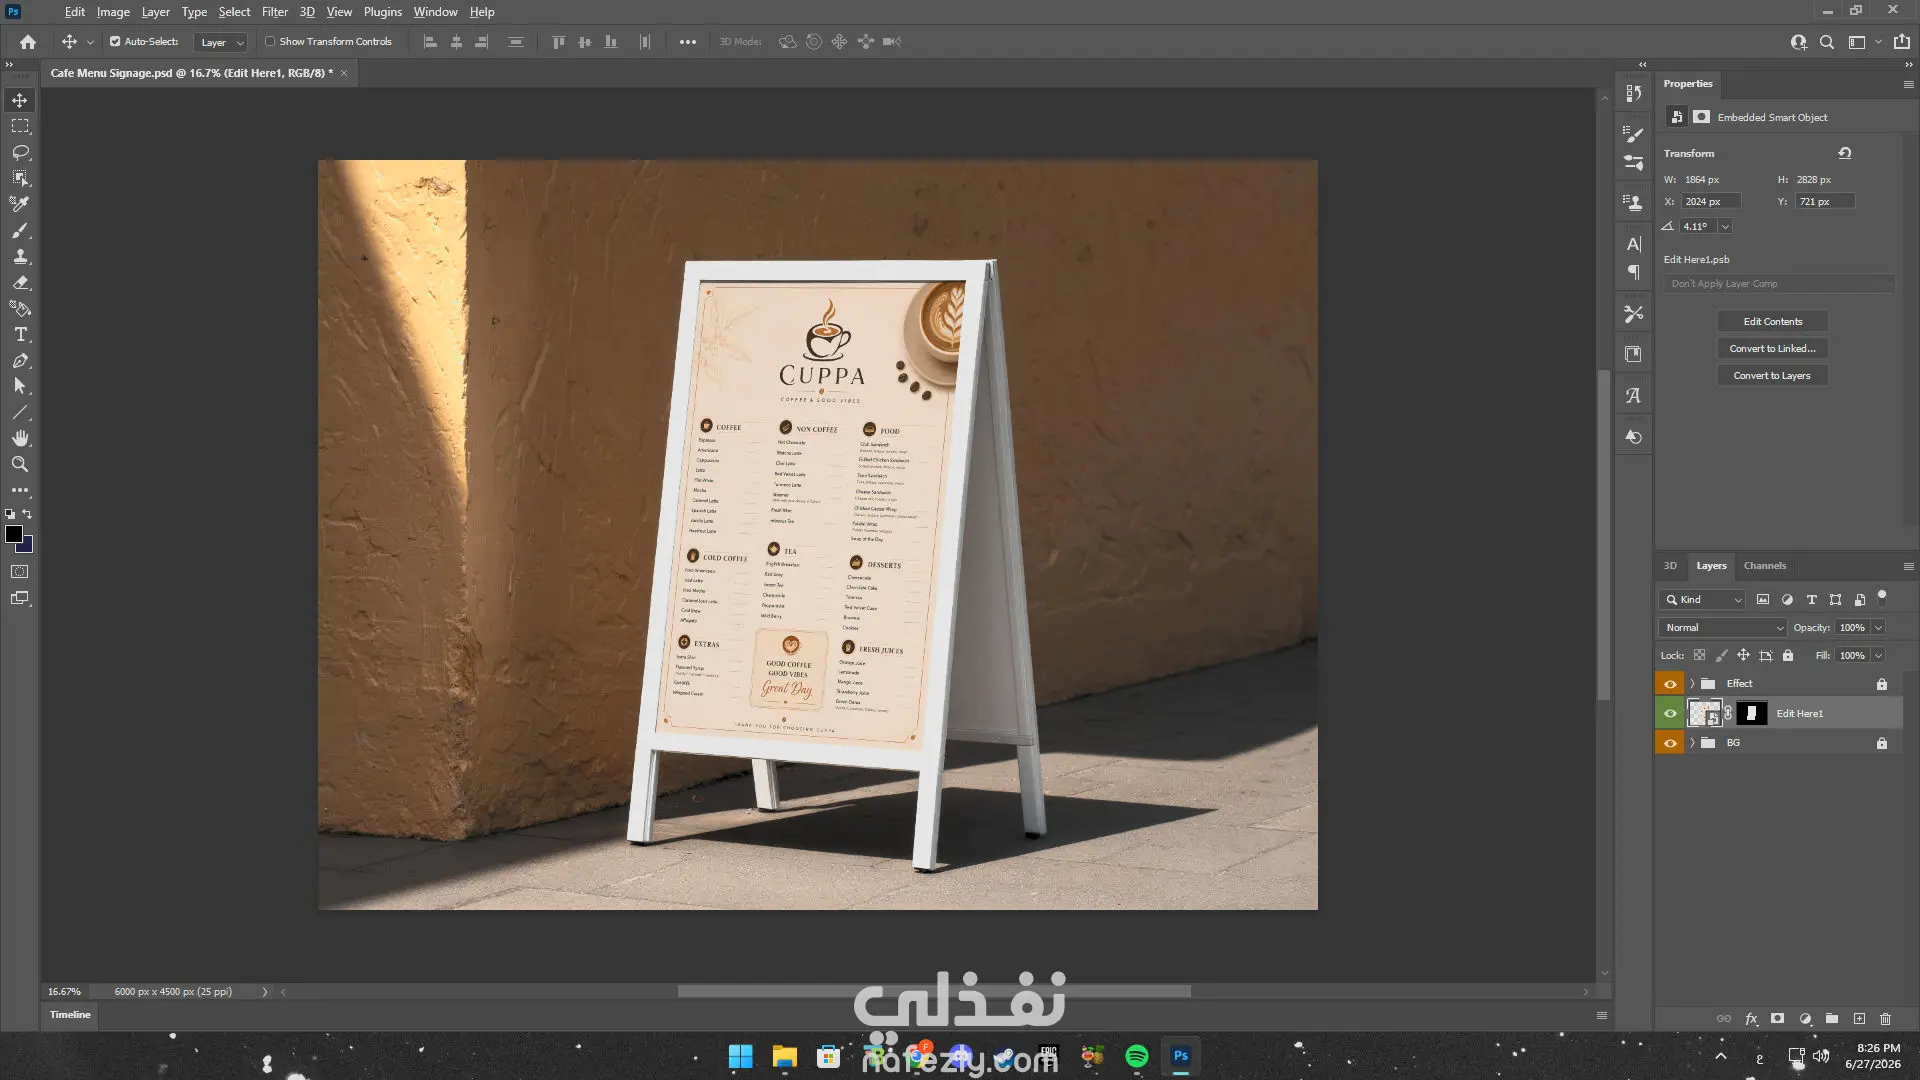This screenshot has height=1080, width=1920.
Task: Uncheck the Auto-Select checkbox
Action: (115, 42)
